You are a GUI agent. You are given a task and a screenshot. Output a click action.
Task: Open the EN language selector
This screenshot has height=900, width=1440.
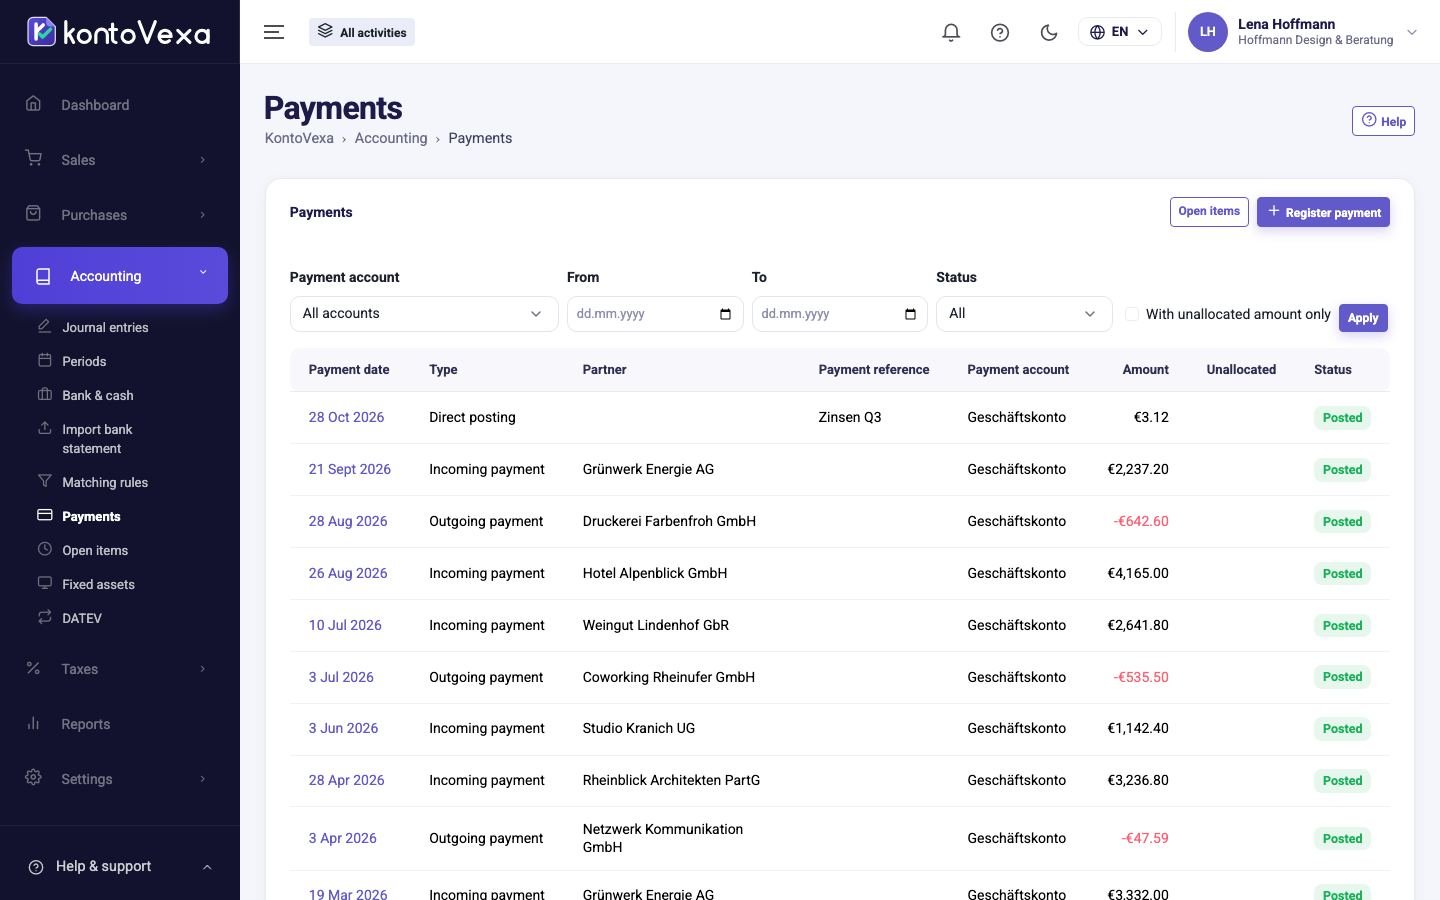[x=1119, y=32]
